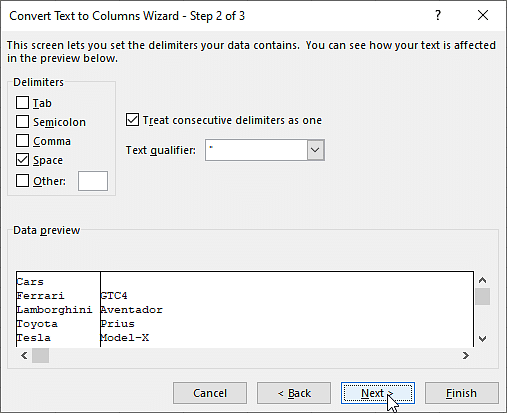Enable the Other delimiter checkbox
Viewport: 507px width, 413px height.
22,181
